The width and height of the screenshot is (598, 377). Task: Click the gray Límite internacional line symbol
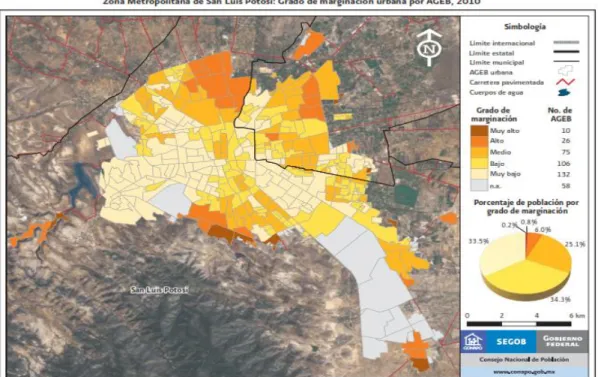tap(566, 42)
